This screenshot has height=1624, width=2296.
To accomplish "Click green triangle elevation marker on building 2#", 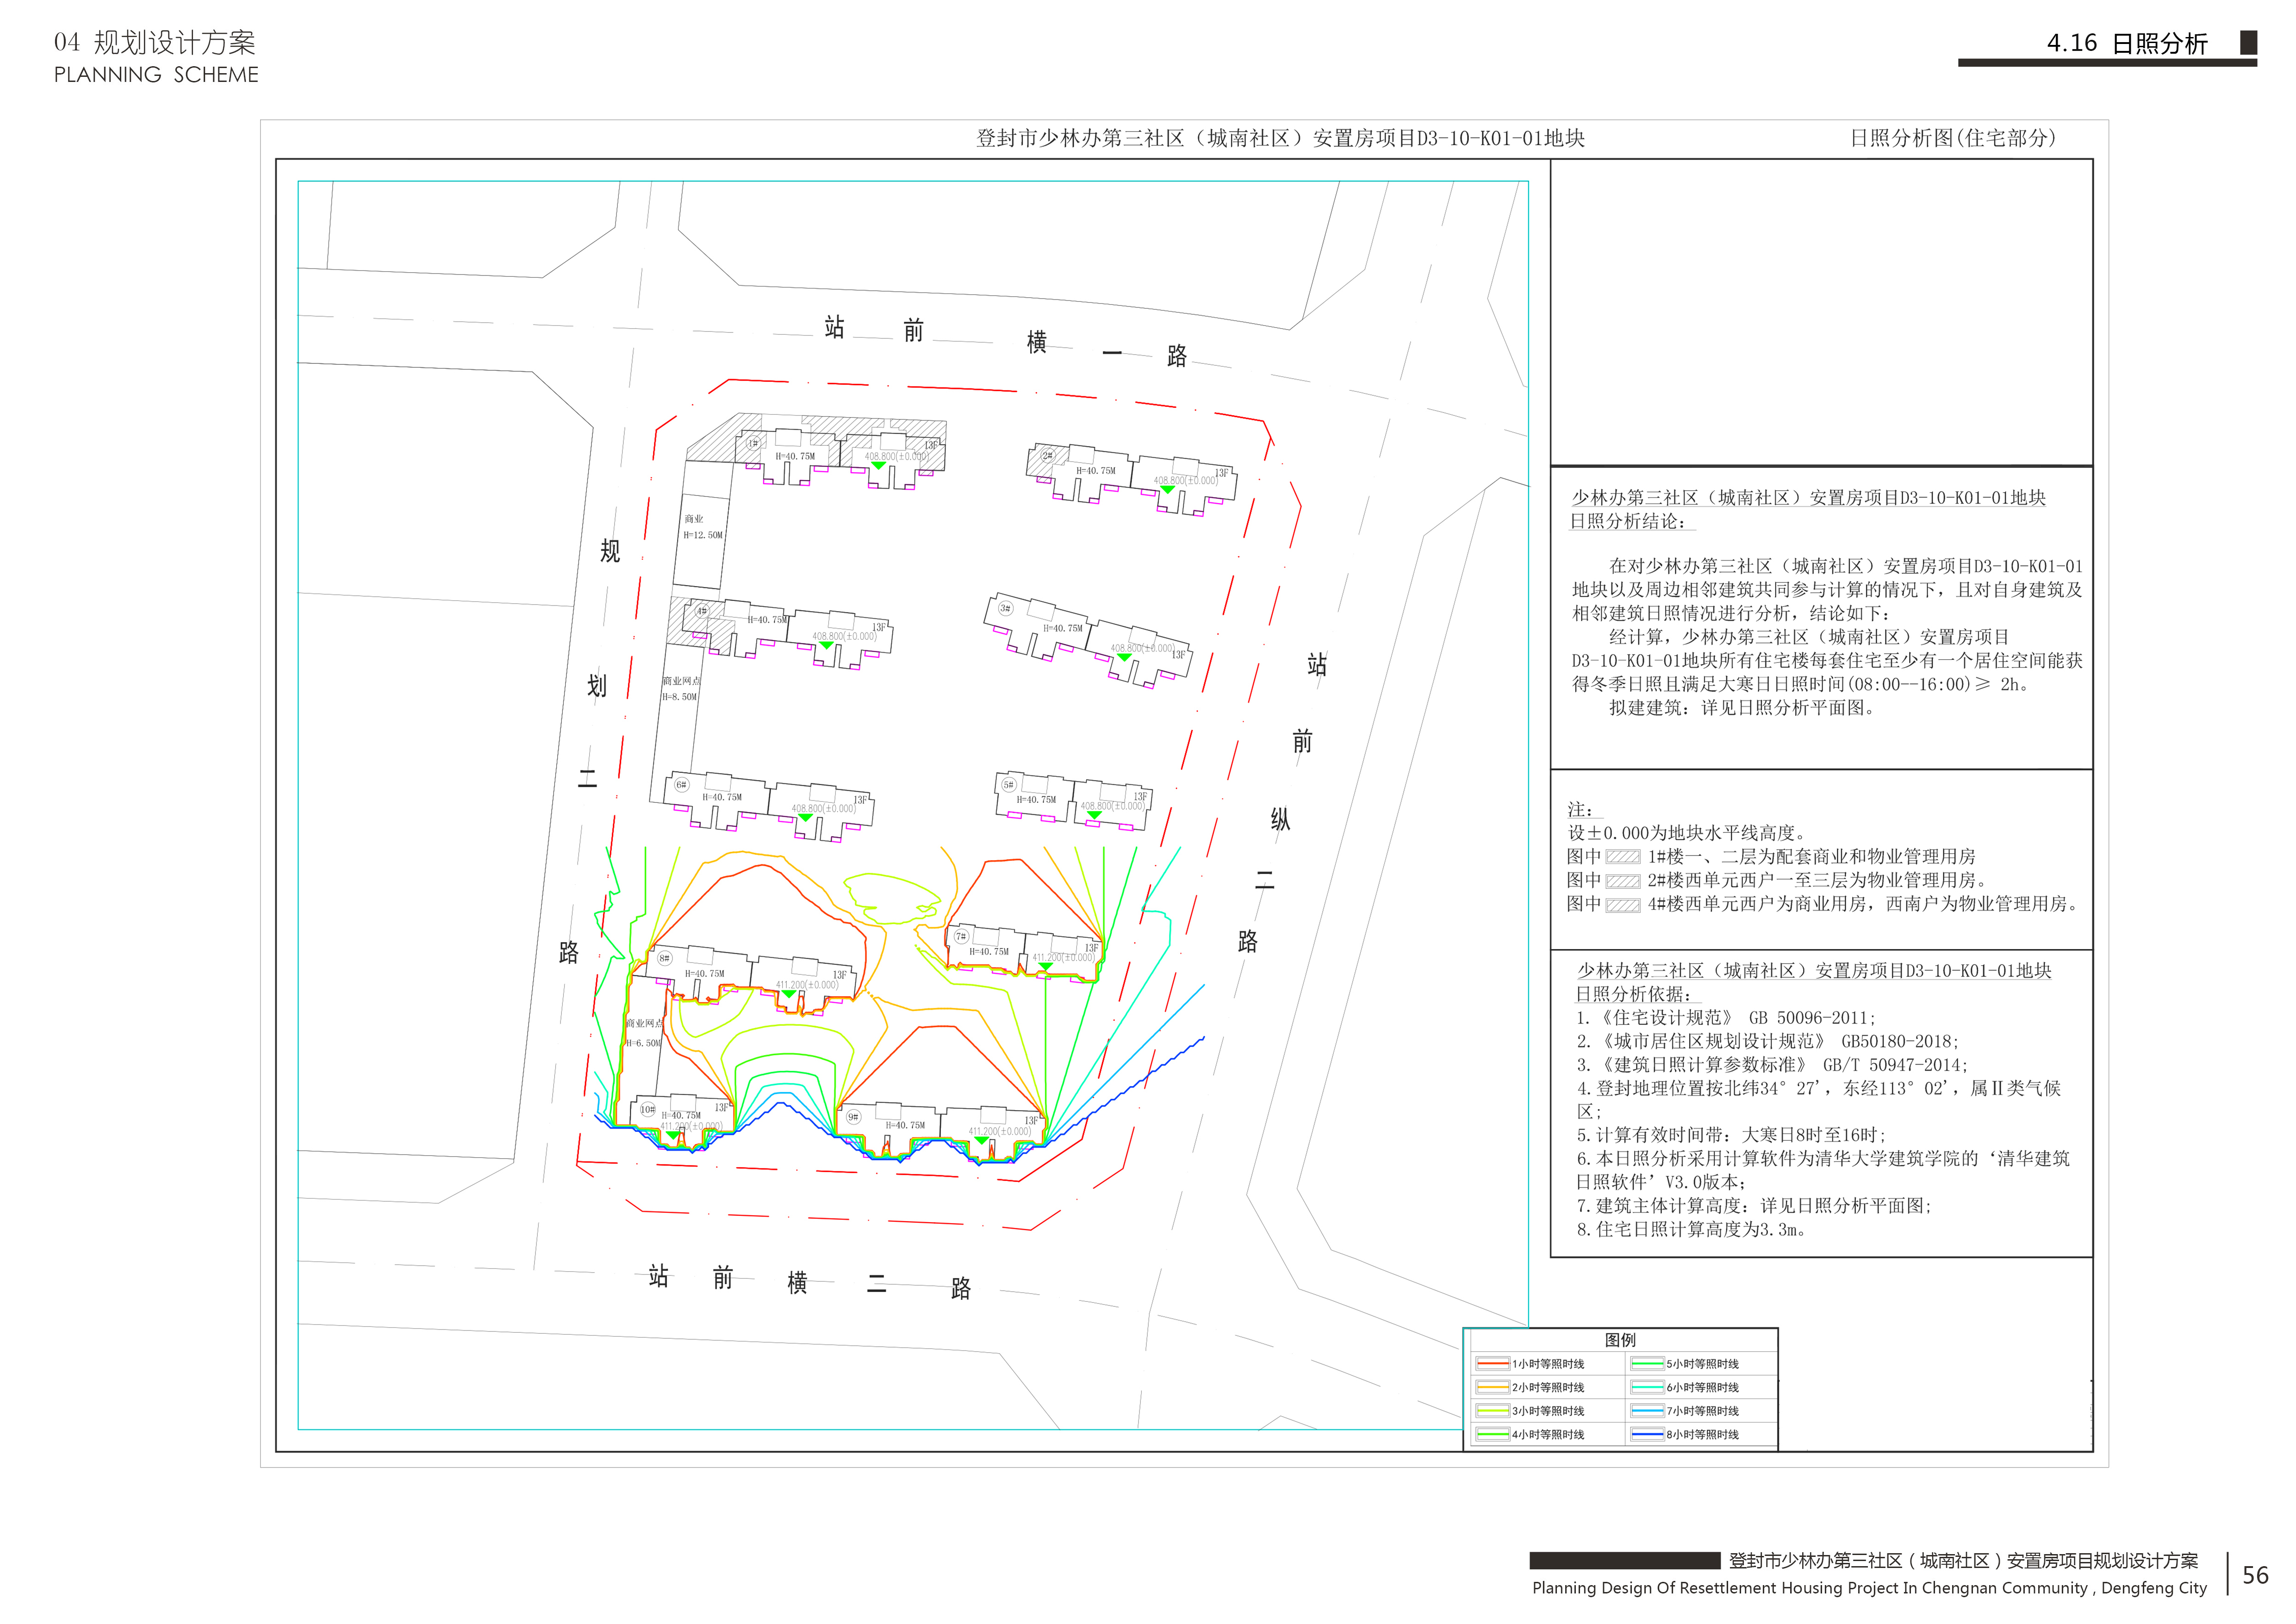I will [x=1167, y=490].
